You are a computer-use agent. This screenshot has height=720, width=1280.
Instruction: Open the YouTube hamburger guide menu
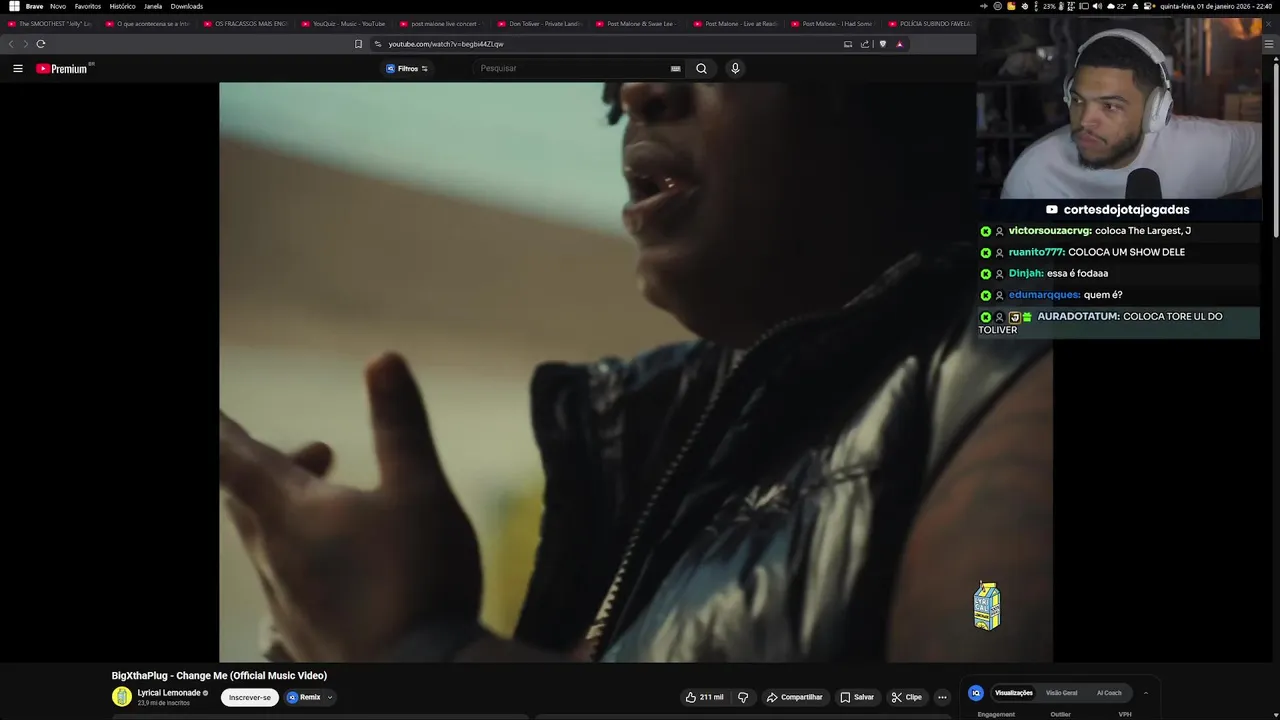(x=17, y=69)
